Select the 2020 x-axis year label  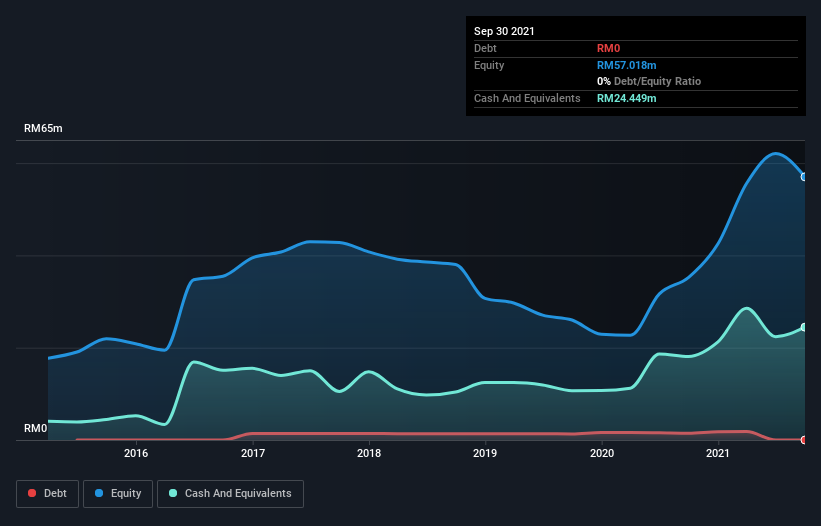click(x=602, y=454)
